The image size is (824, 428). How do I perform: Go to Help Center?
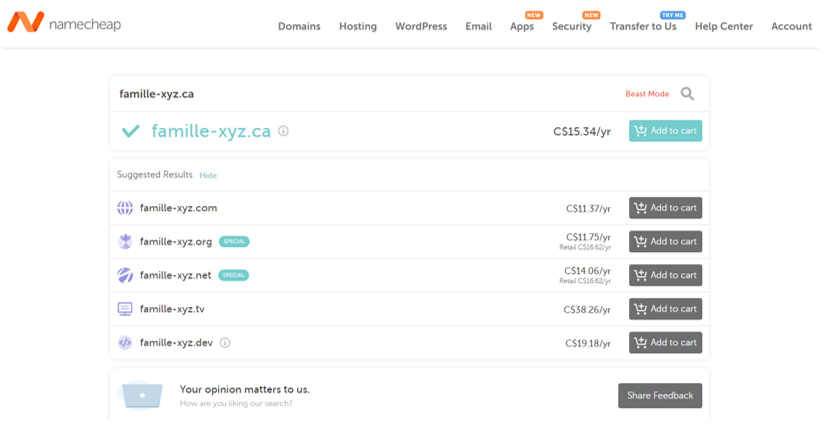[724, 26]
